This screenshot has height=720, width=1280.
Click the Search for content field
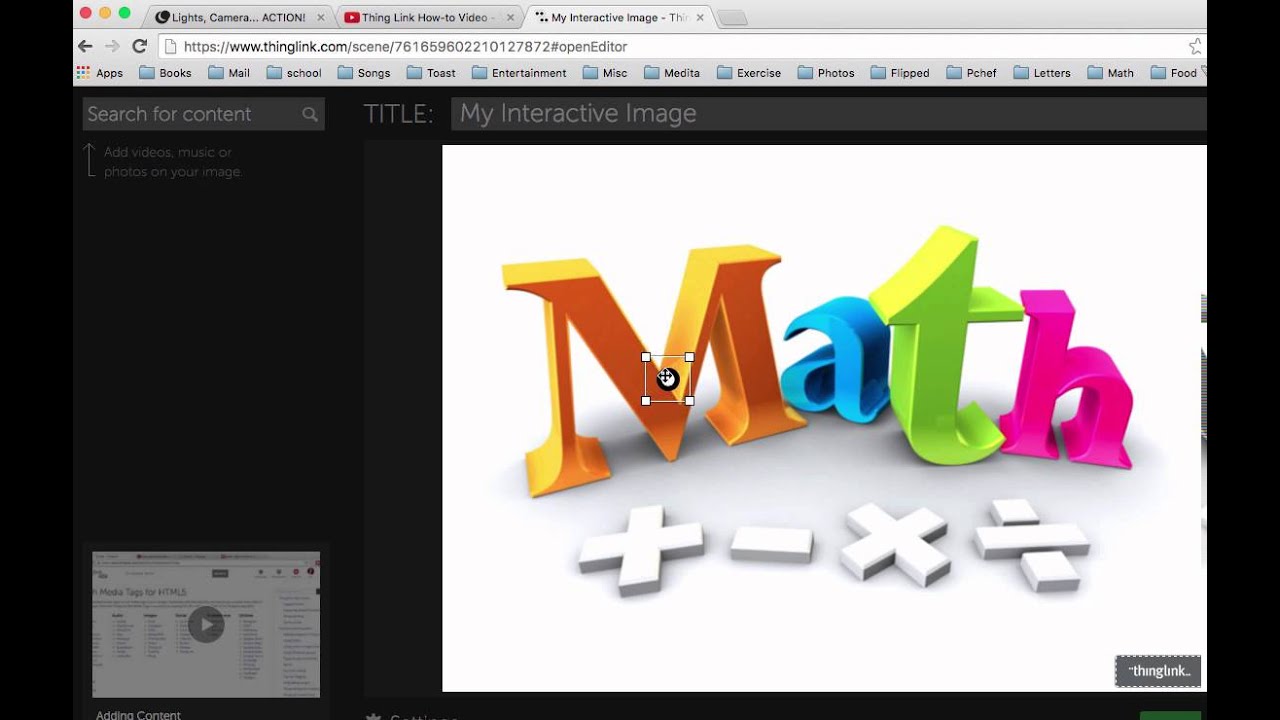coord(203,114)
